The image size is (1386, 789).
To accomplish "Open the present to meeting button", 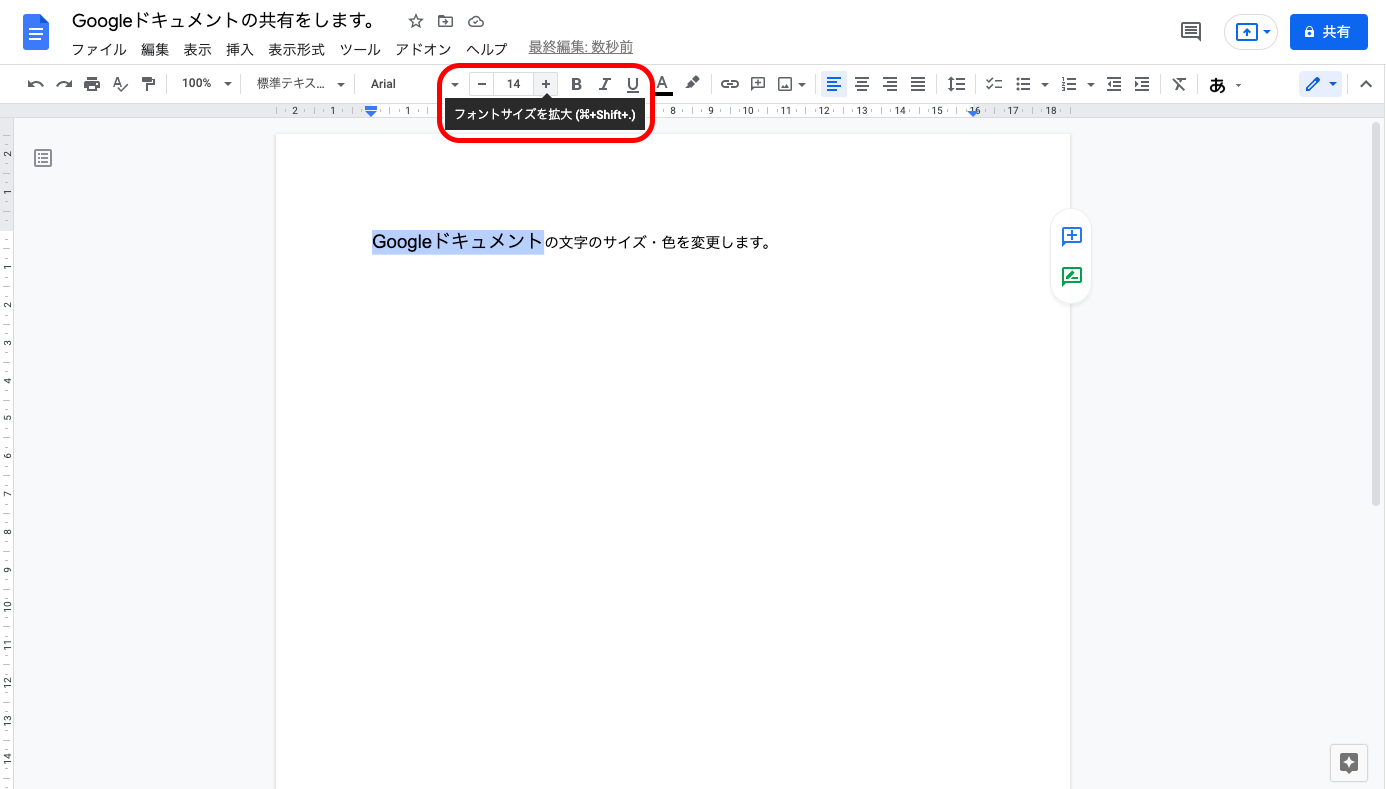I will (x=1251, y=32).
